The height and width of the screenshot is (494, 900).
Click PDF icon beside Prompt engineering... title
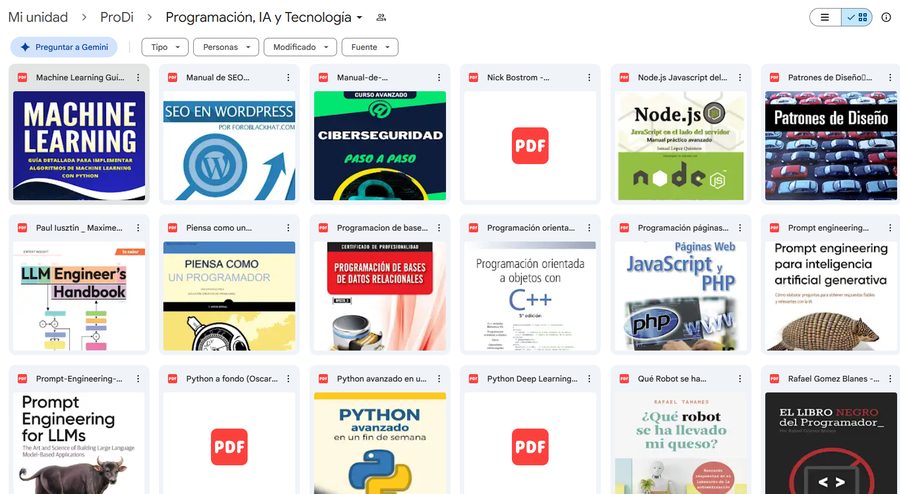774,228
